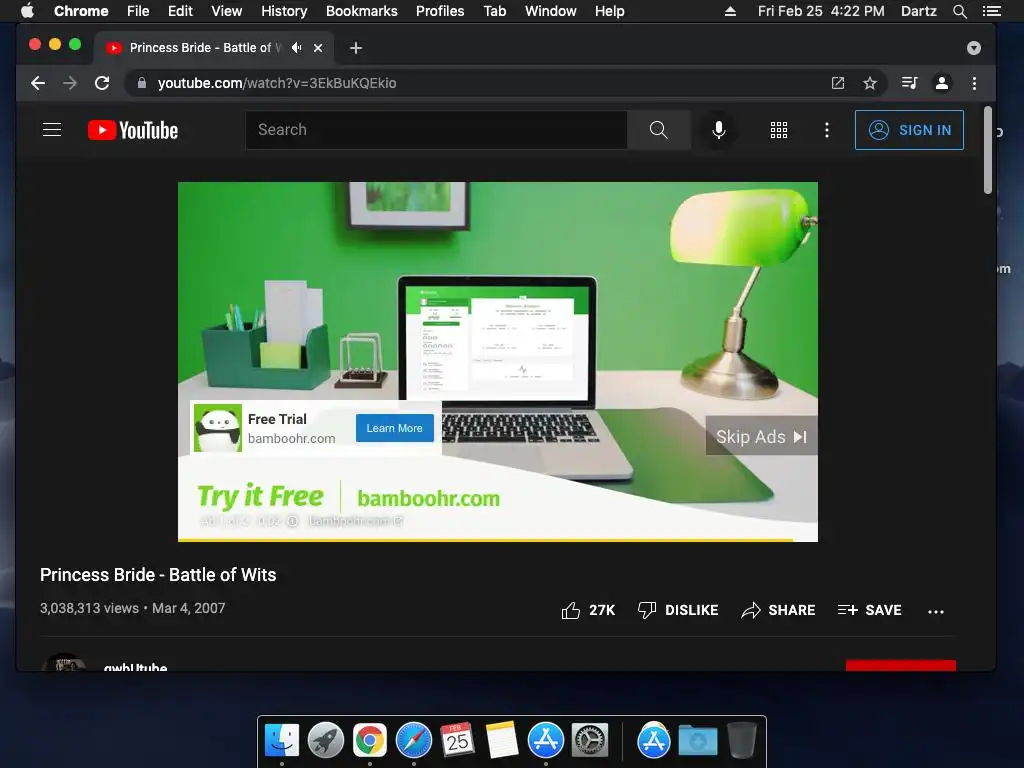The image size is (1024, 768).
Task: Open Calendar from the Dock
Action: click(457, 740)
